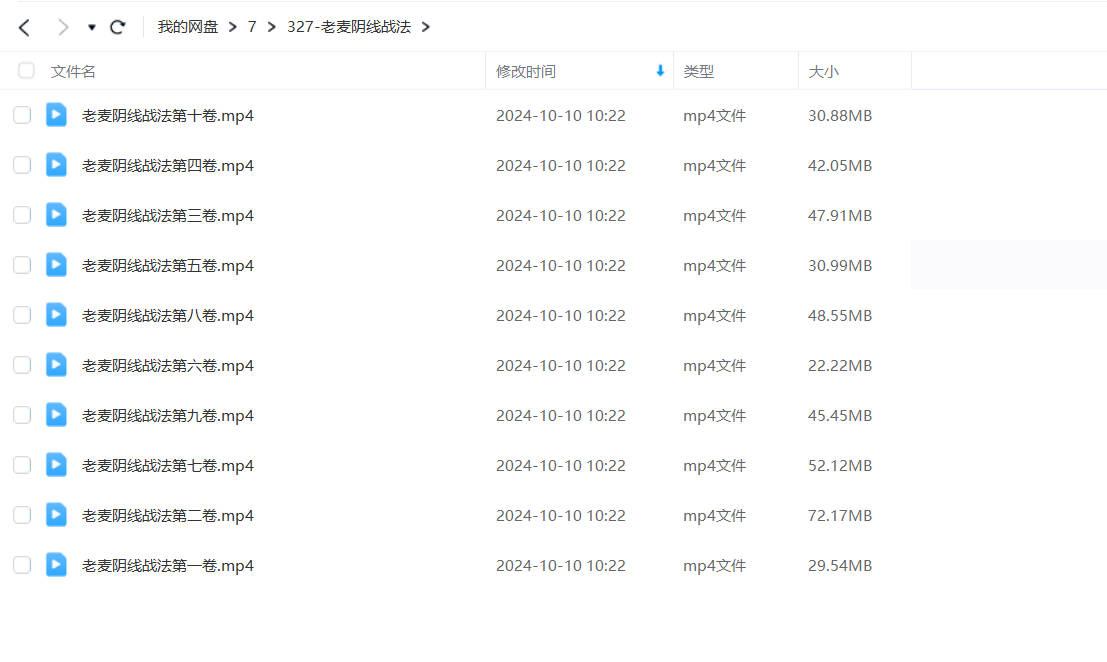Select file name 老麦阴线战法第九卷.mp4

[168, 416]
